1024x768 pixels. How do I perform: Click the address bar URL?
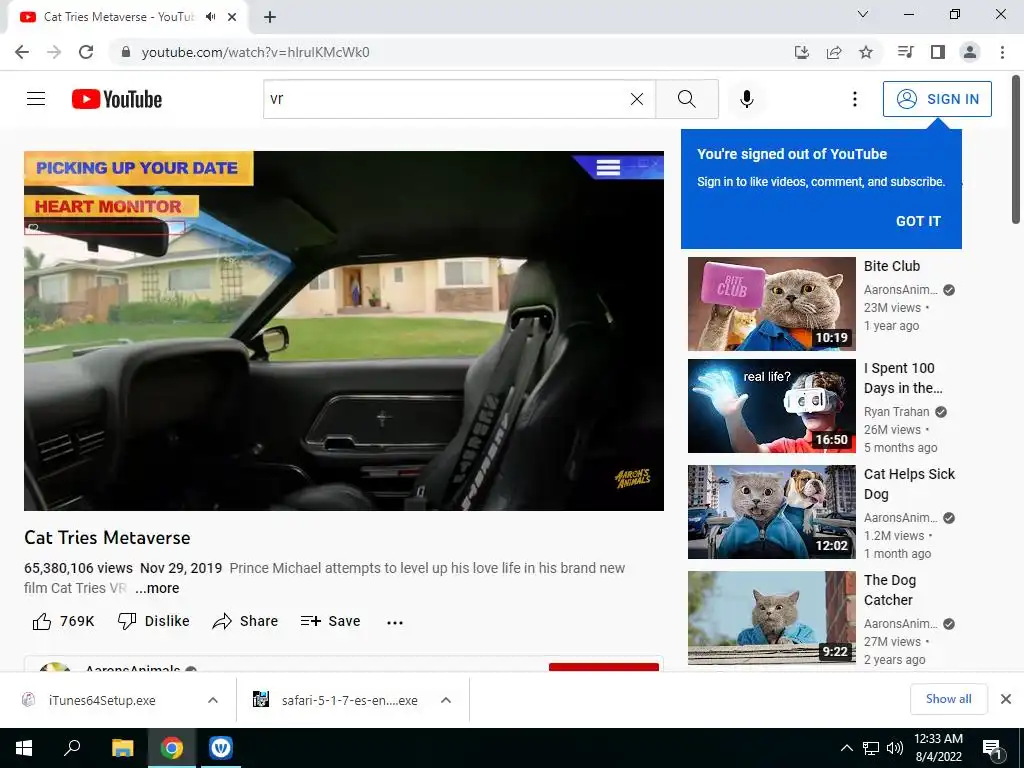tap(255, 52)
